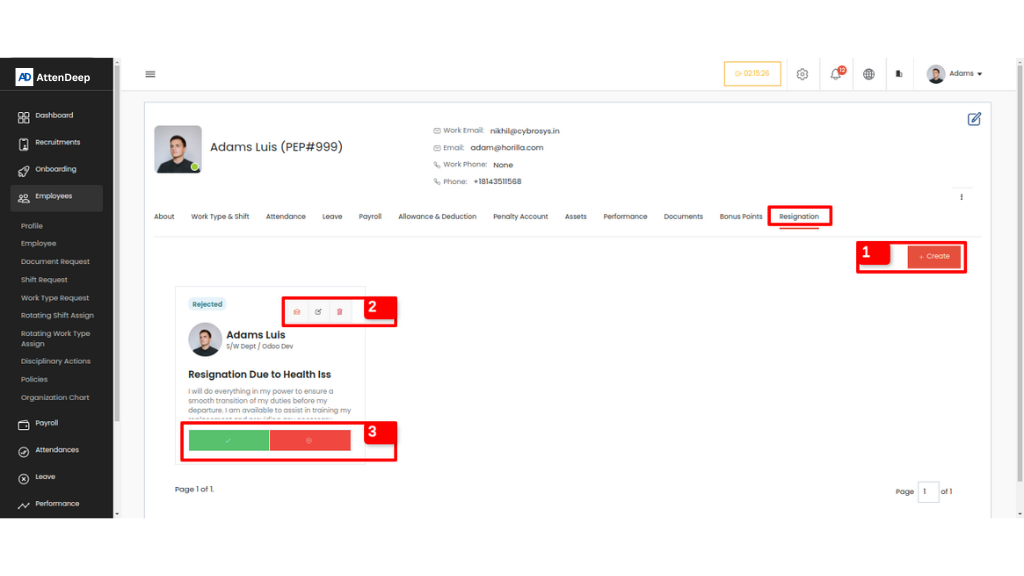
Task: Open settings gear in top bar
Action: point(802,74)
